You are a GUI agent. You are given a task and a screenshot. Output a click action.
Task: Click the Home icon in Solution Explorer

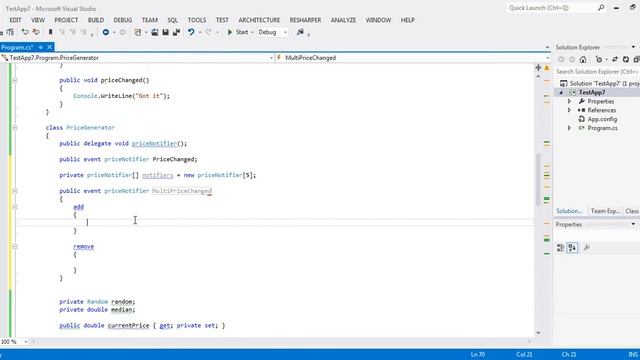(583, 60)
